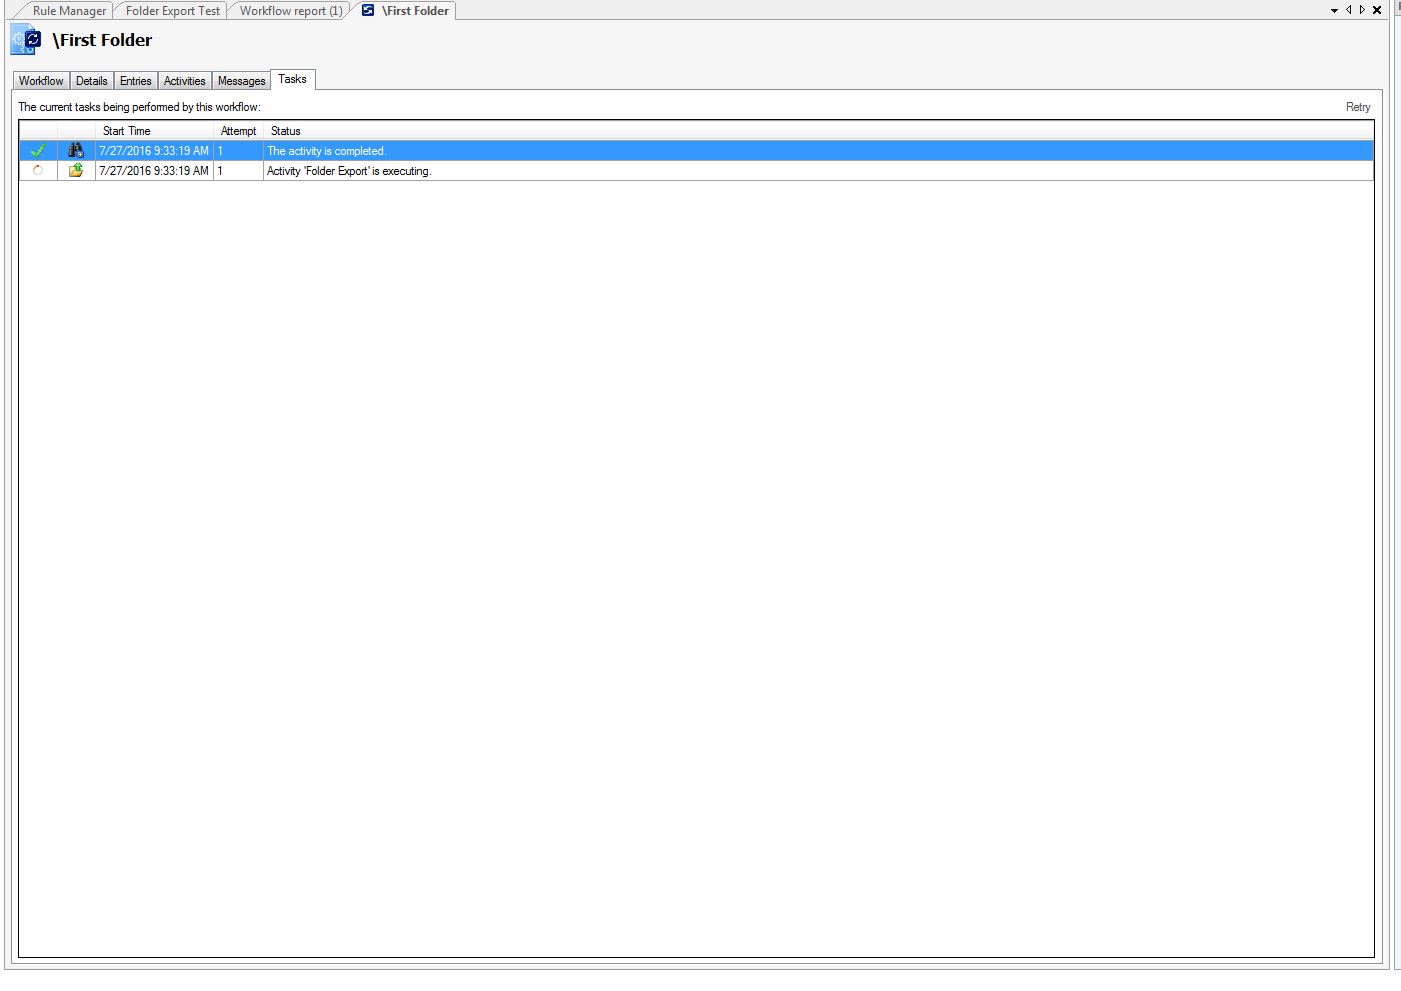The width and height of the screenshot is (1401, 991).
Task: Sort by the Start Time column header
Action: coord(154,131)
